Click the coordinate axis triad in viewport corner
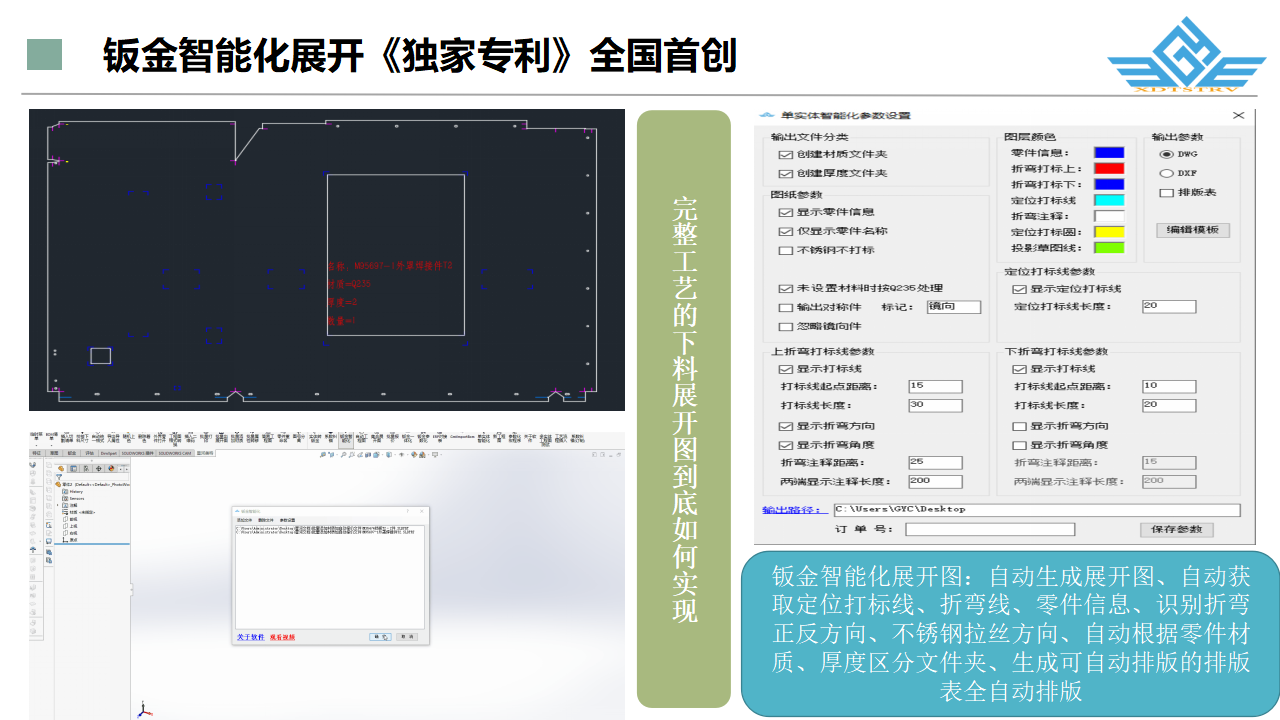The image size is (1280, 720). pos(143,709)
